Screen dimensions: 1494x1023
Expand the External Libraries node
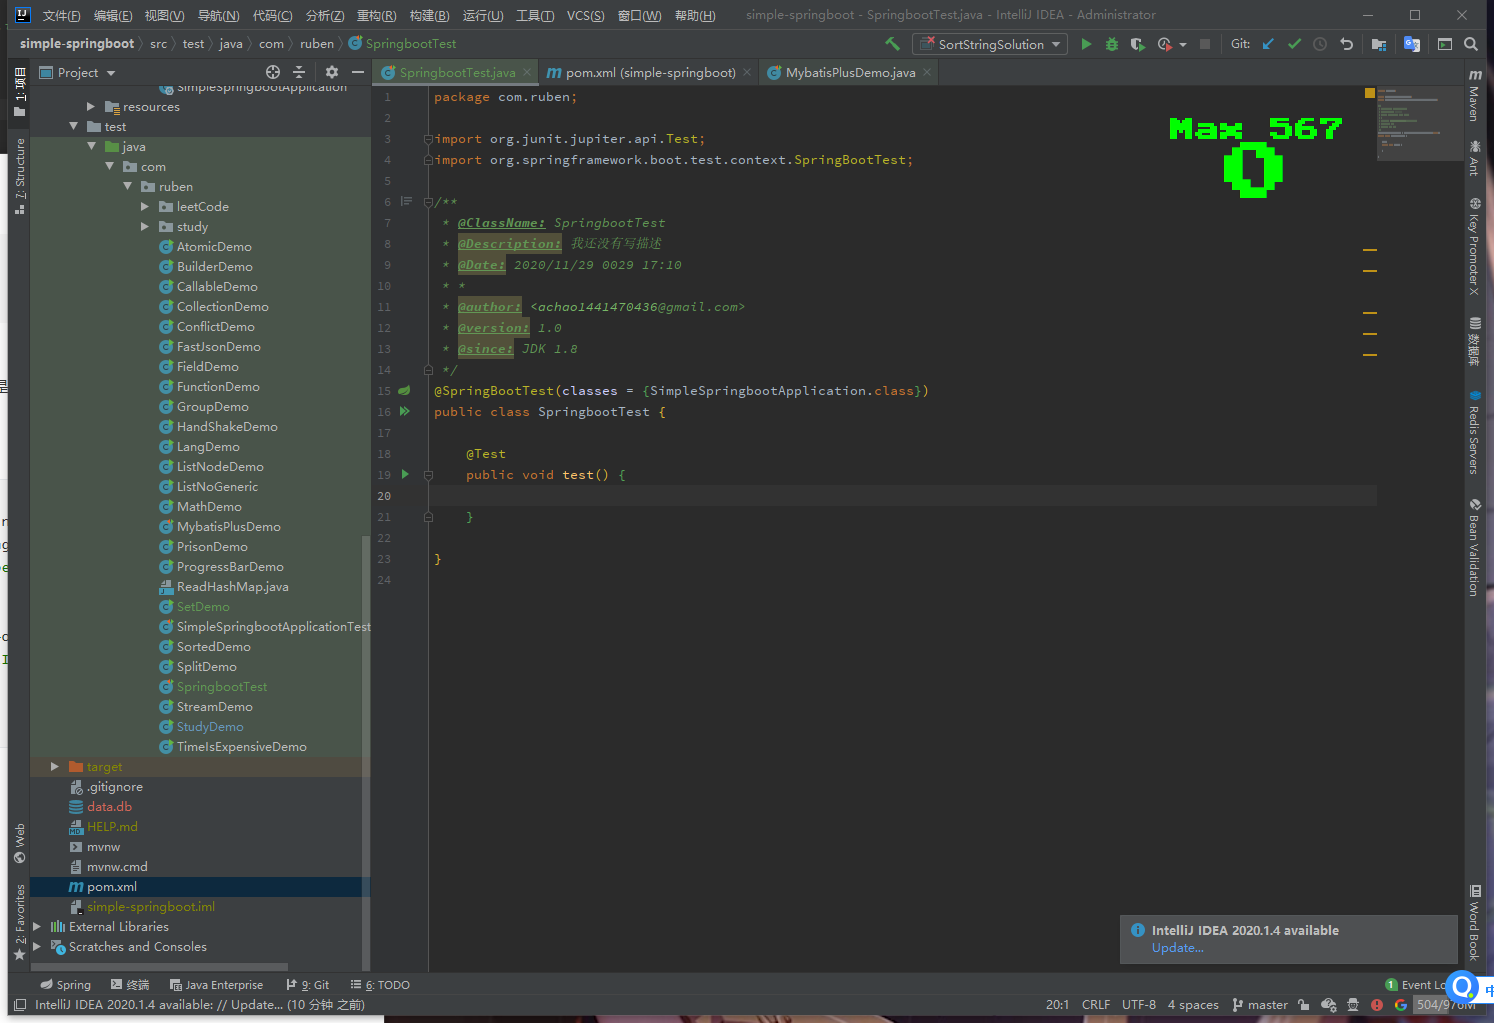37,927
